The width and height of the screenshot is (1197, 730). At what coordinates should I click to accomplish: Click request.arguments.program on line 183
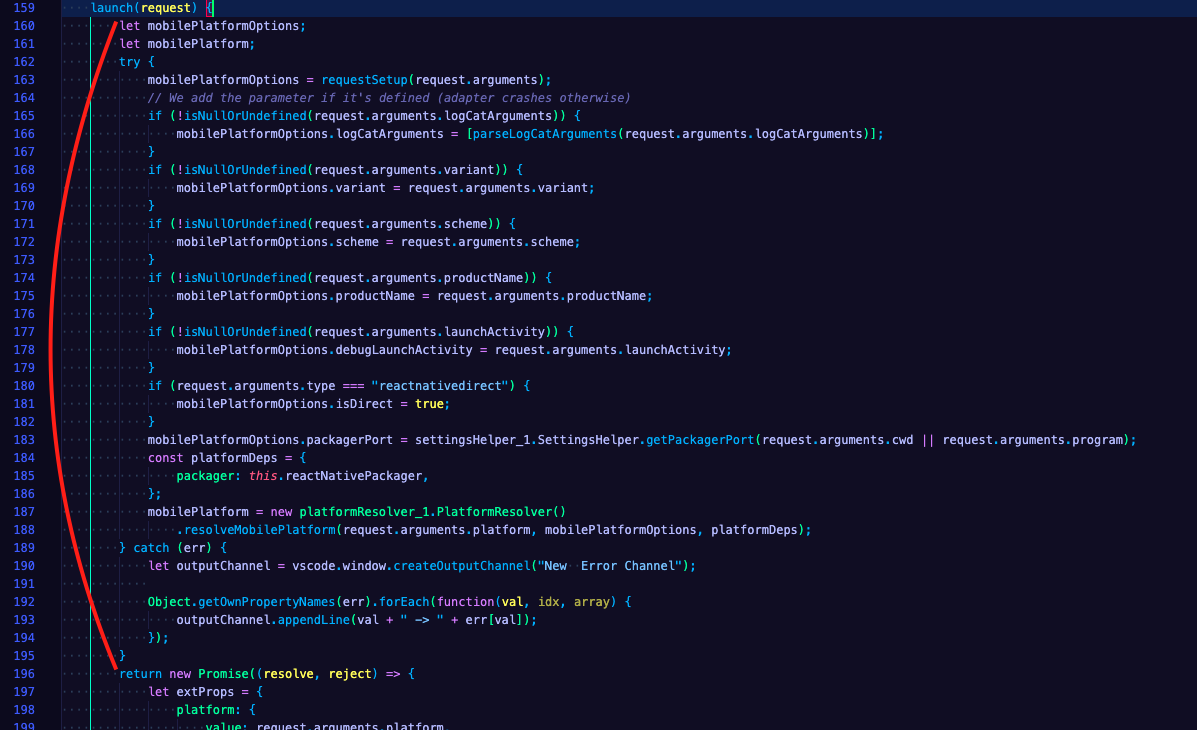point(1033,440)
